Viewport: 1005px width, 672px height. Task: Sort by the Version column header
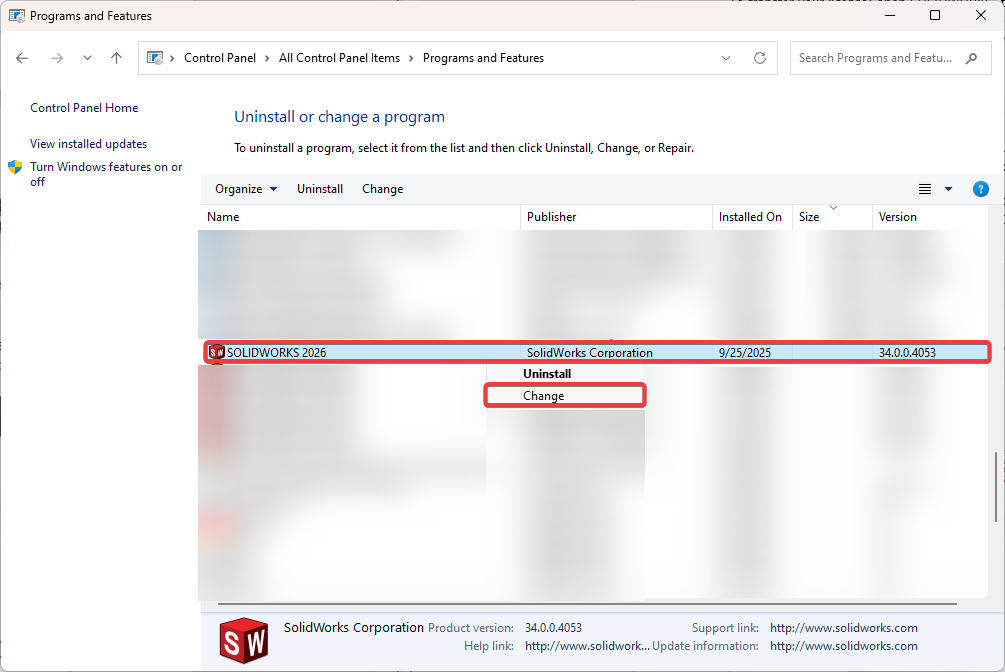coord(930,217)
